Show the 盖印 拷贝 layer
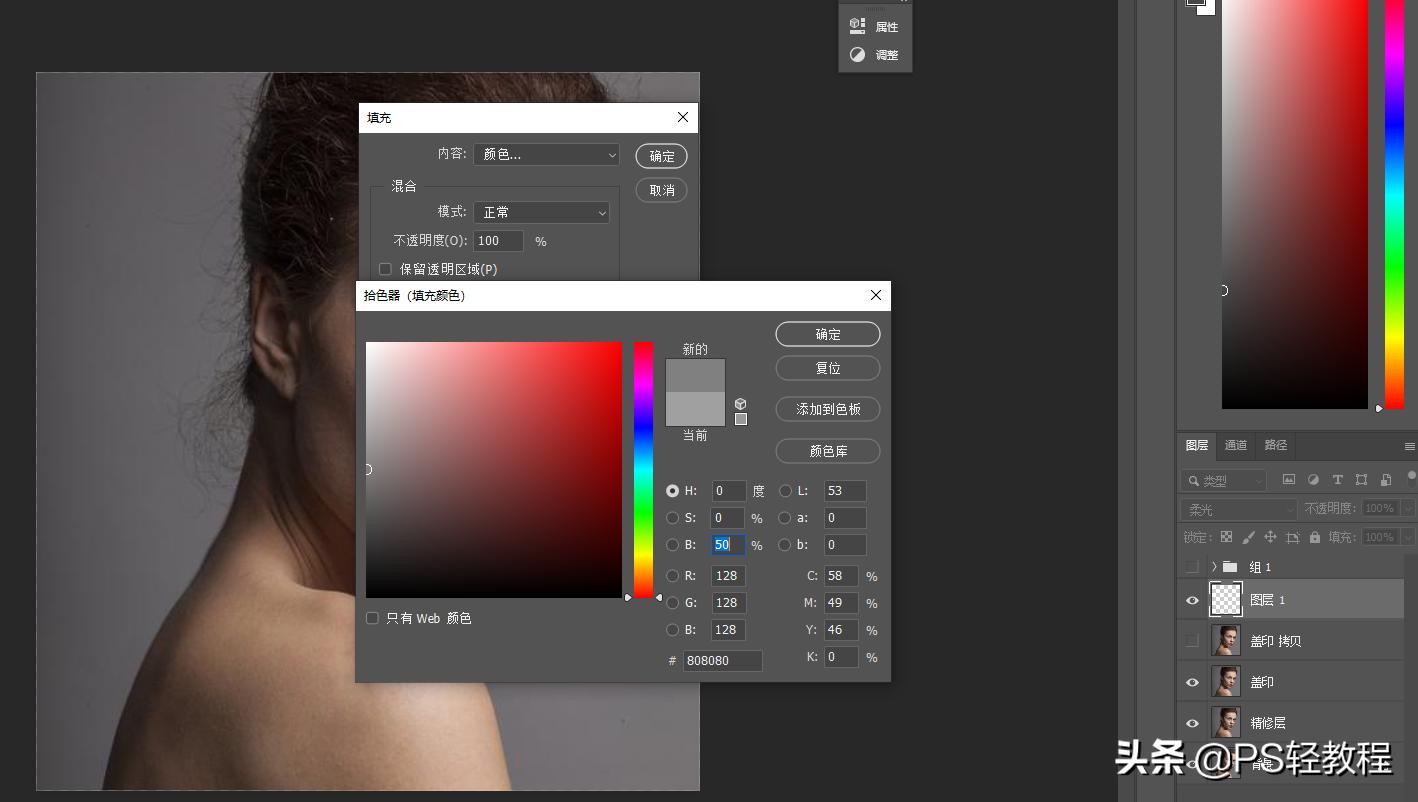Viewport: 1418px width, 802px height. coord(1192,640)
